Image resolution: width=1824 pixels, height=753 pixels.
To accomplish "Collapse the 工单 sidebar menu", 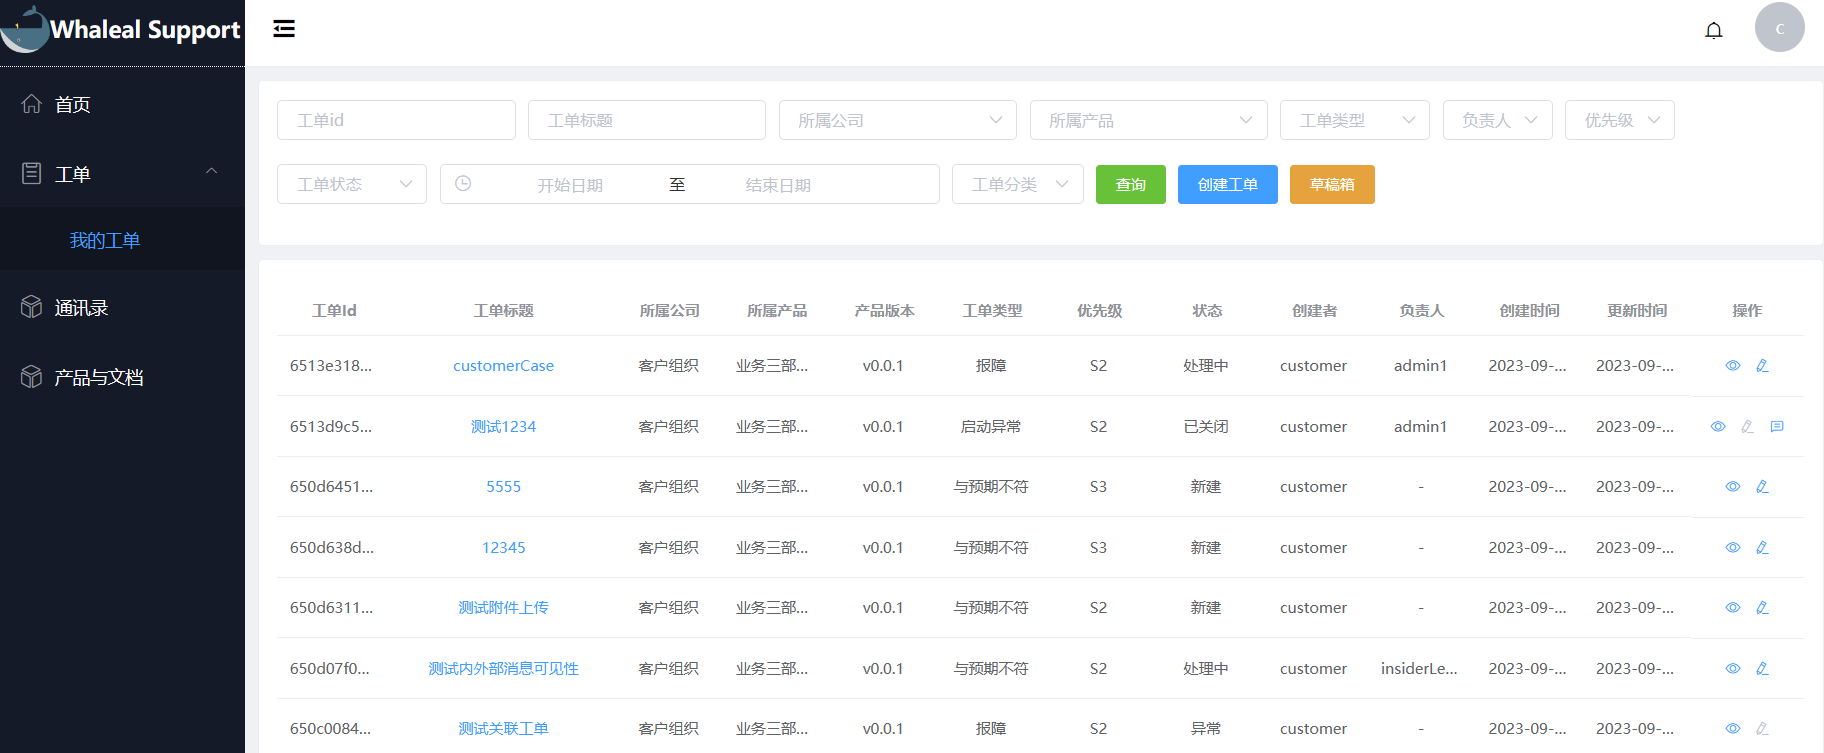I will 122,173.
